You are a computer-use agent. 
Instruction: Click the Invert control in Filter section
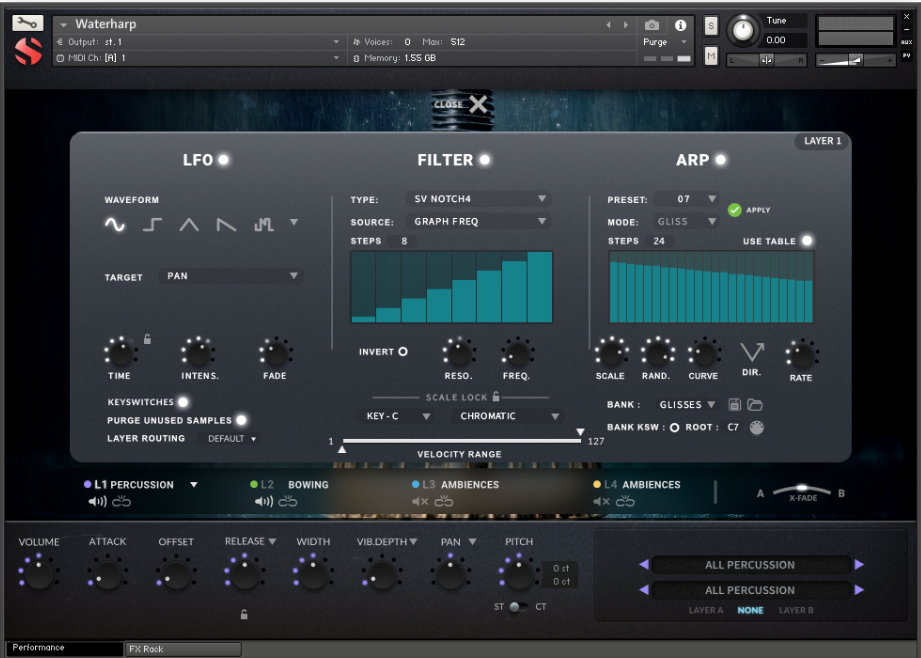point(404,351)
